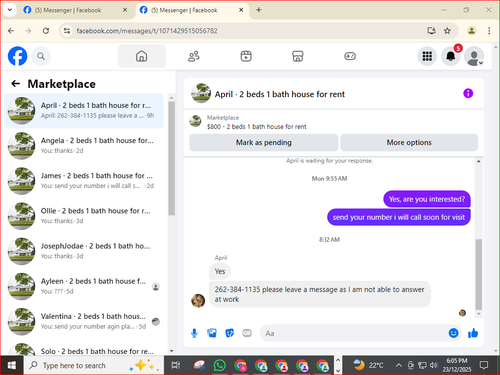
Task: Click the chat list scrollbar thumb
Action: pyautogui.click(x=171, y=158)
